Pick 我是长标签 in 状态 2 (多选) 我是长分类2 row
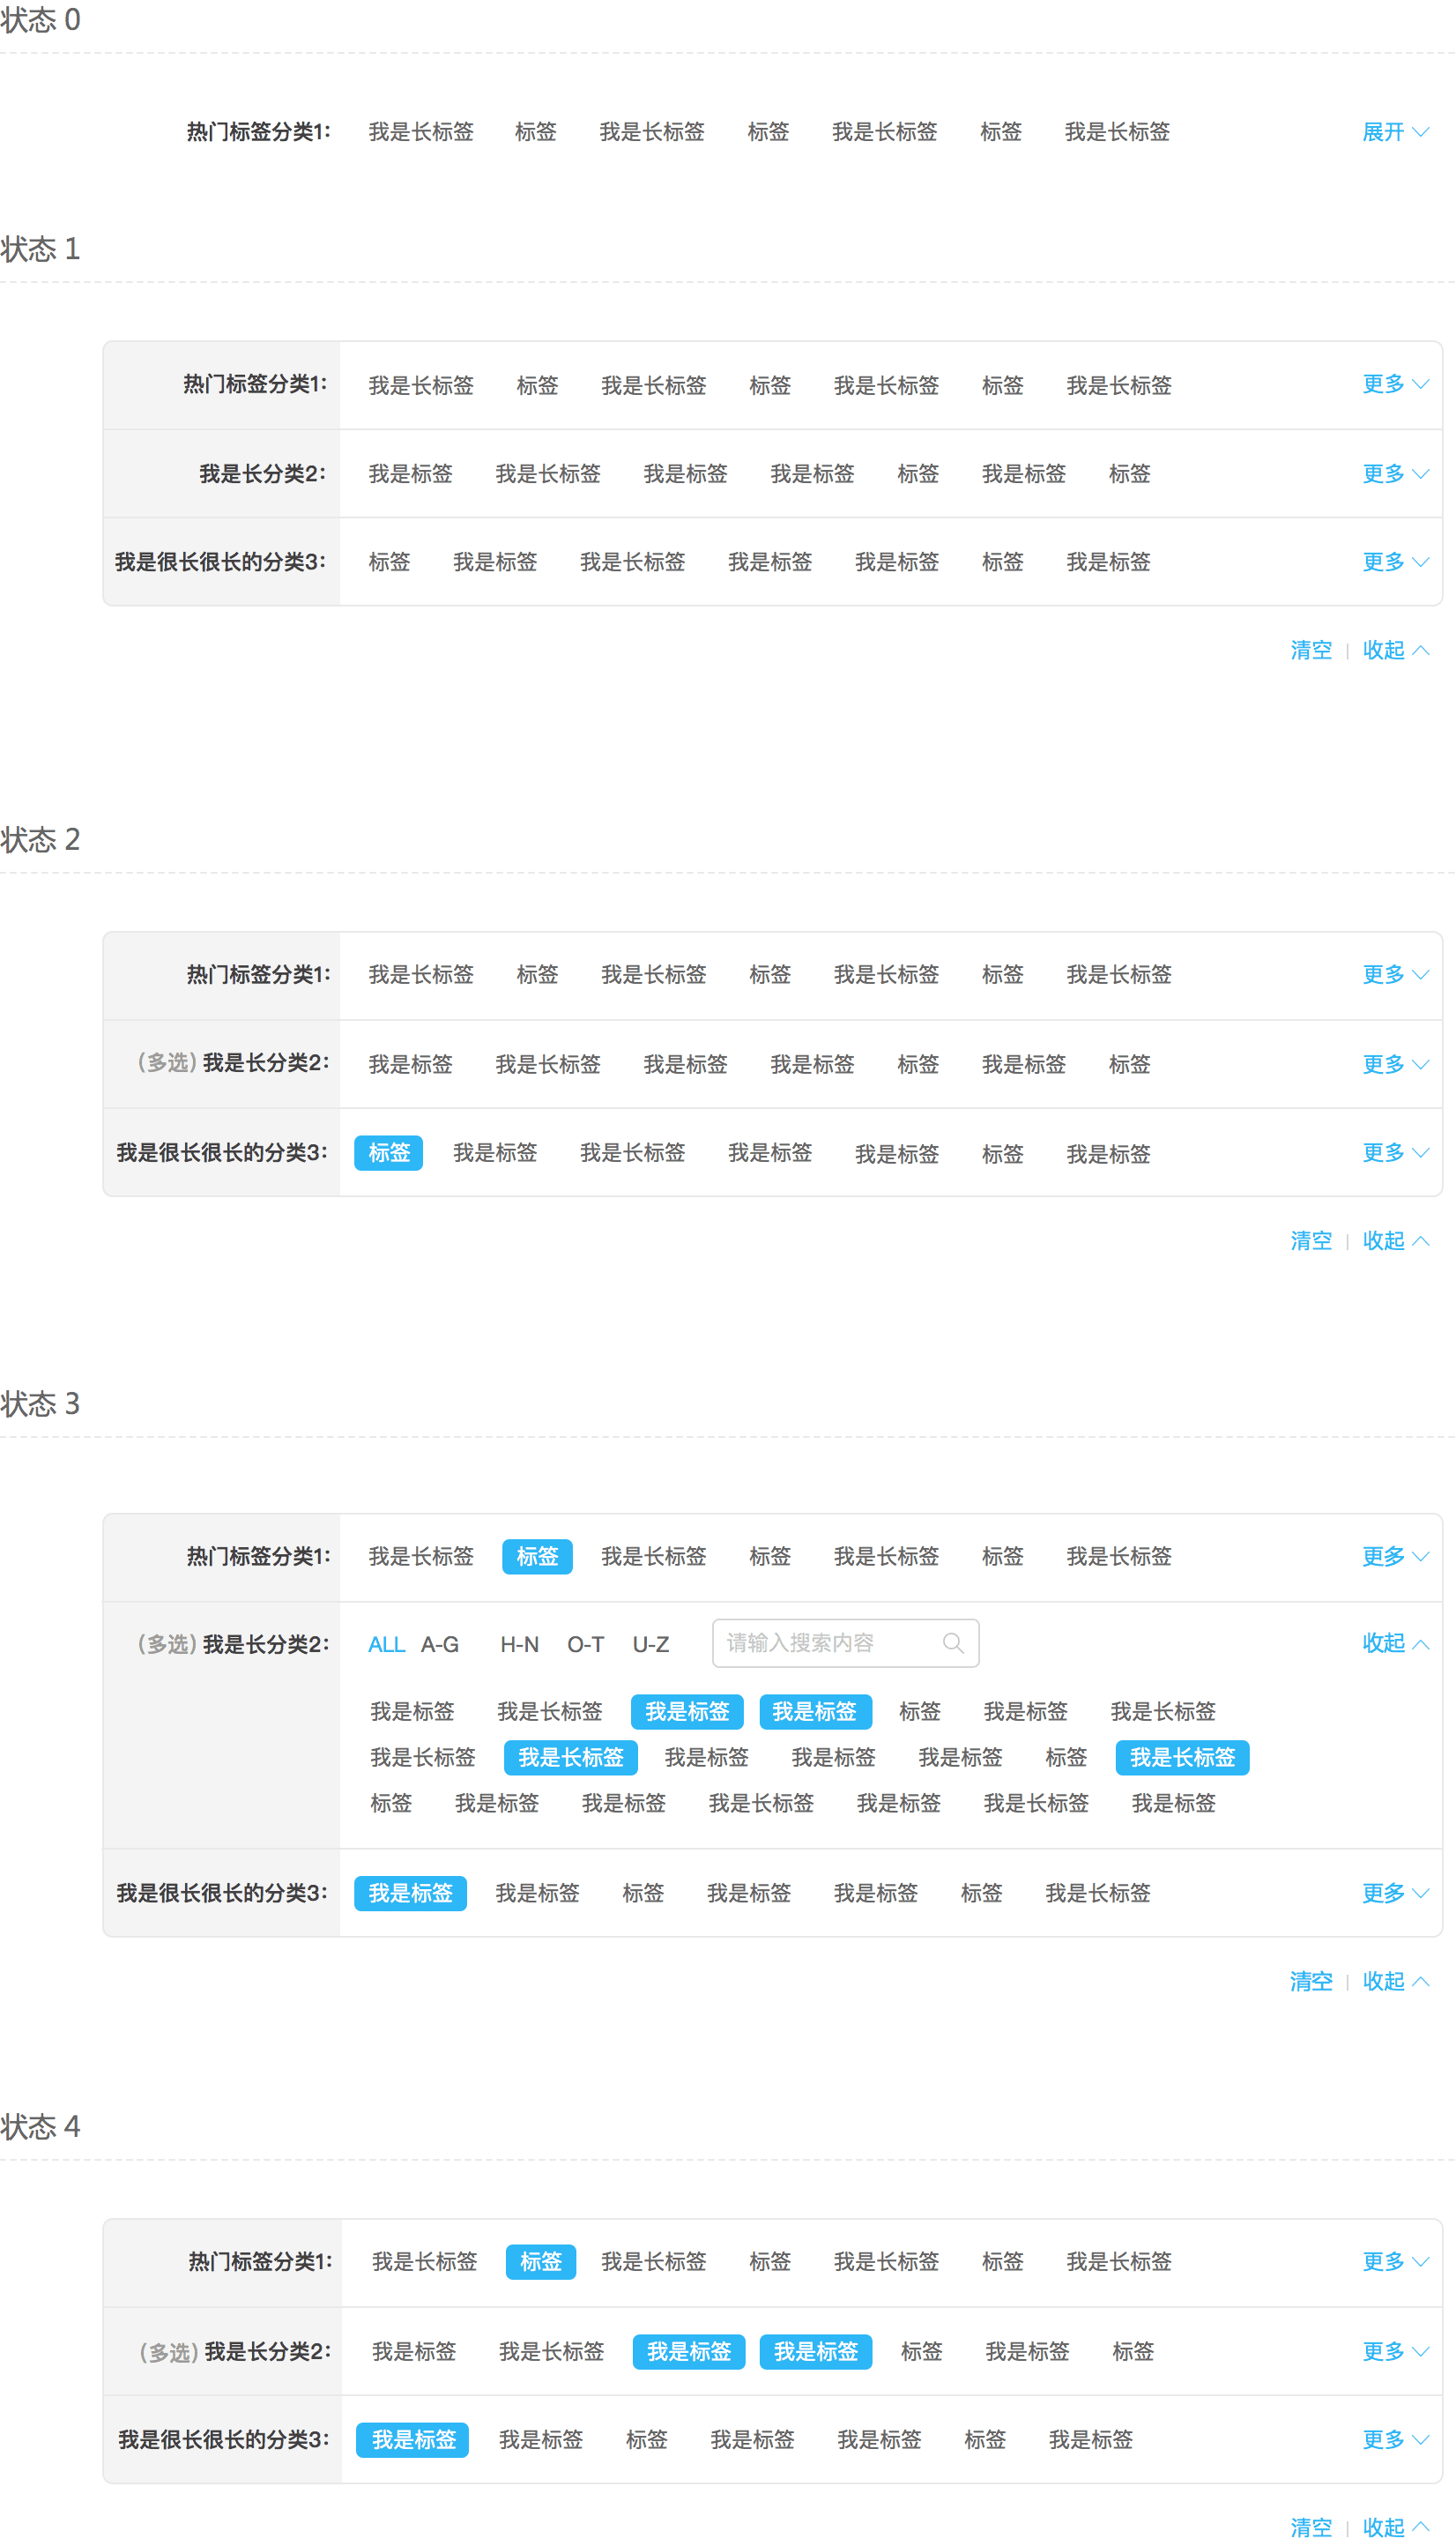The height and width of the screenshot is (2546, 1456). (x=548, y=1064)
